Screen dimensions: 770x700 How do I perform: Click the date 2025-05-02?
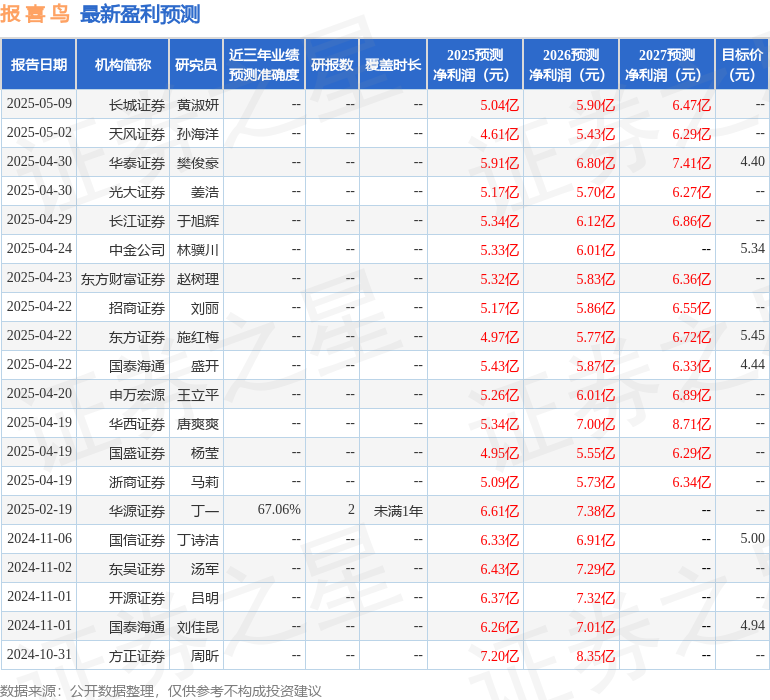39,132
